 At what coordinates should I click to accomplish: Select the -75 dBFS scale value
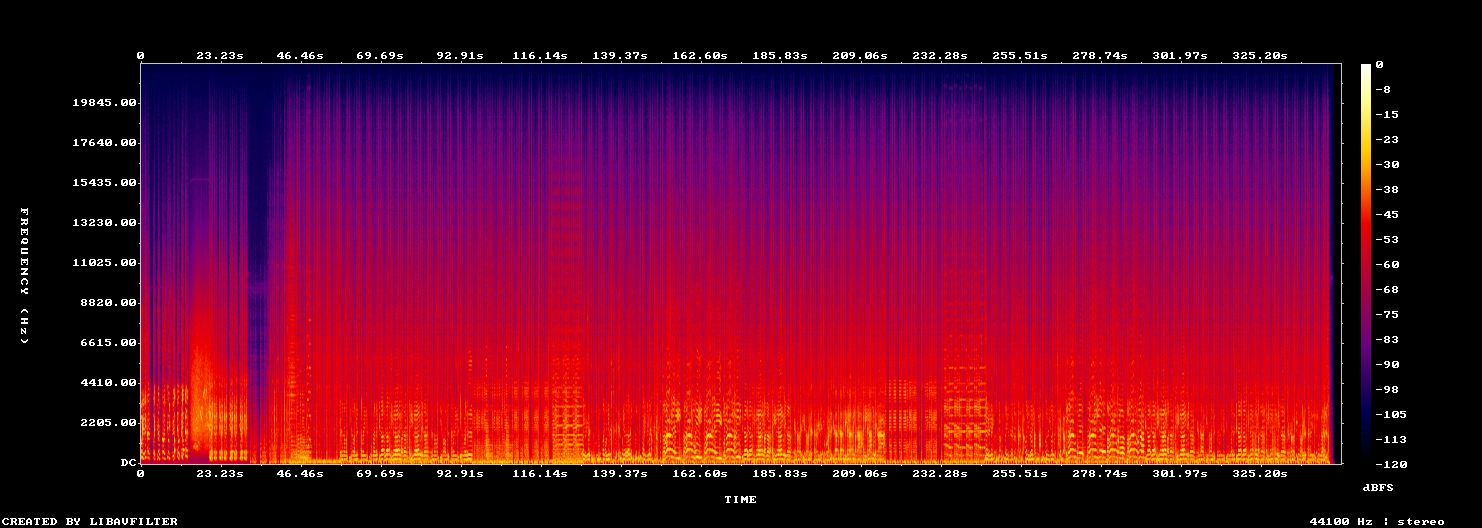click(x=1387, y=315)
